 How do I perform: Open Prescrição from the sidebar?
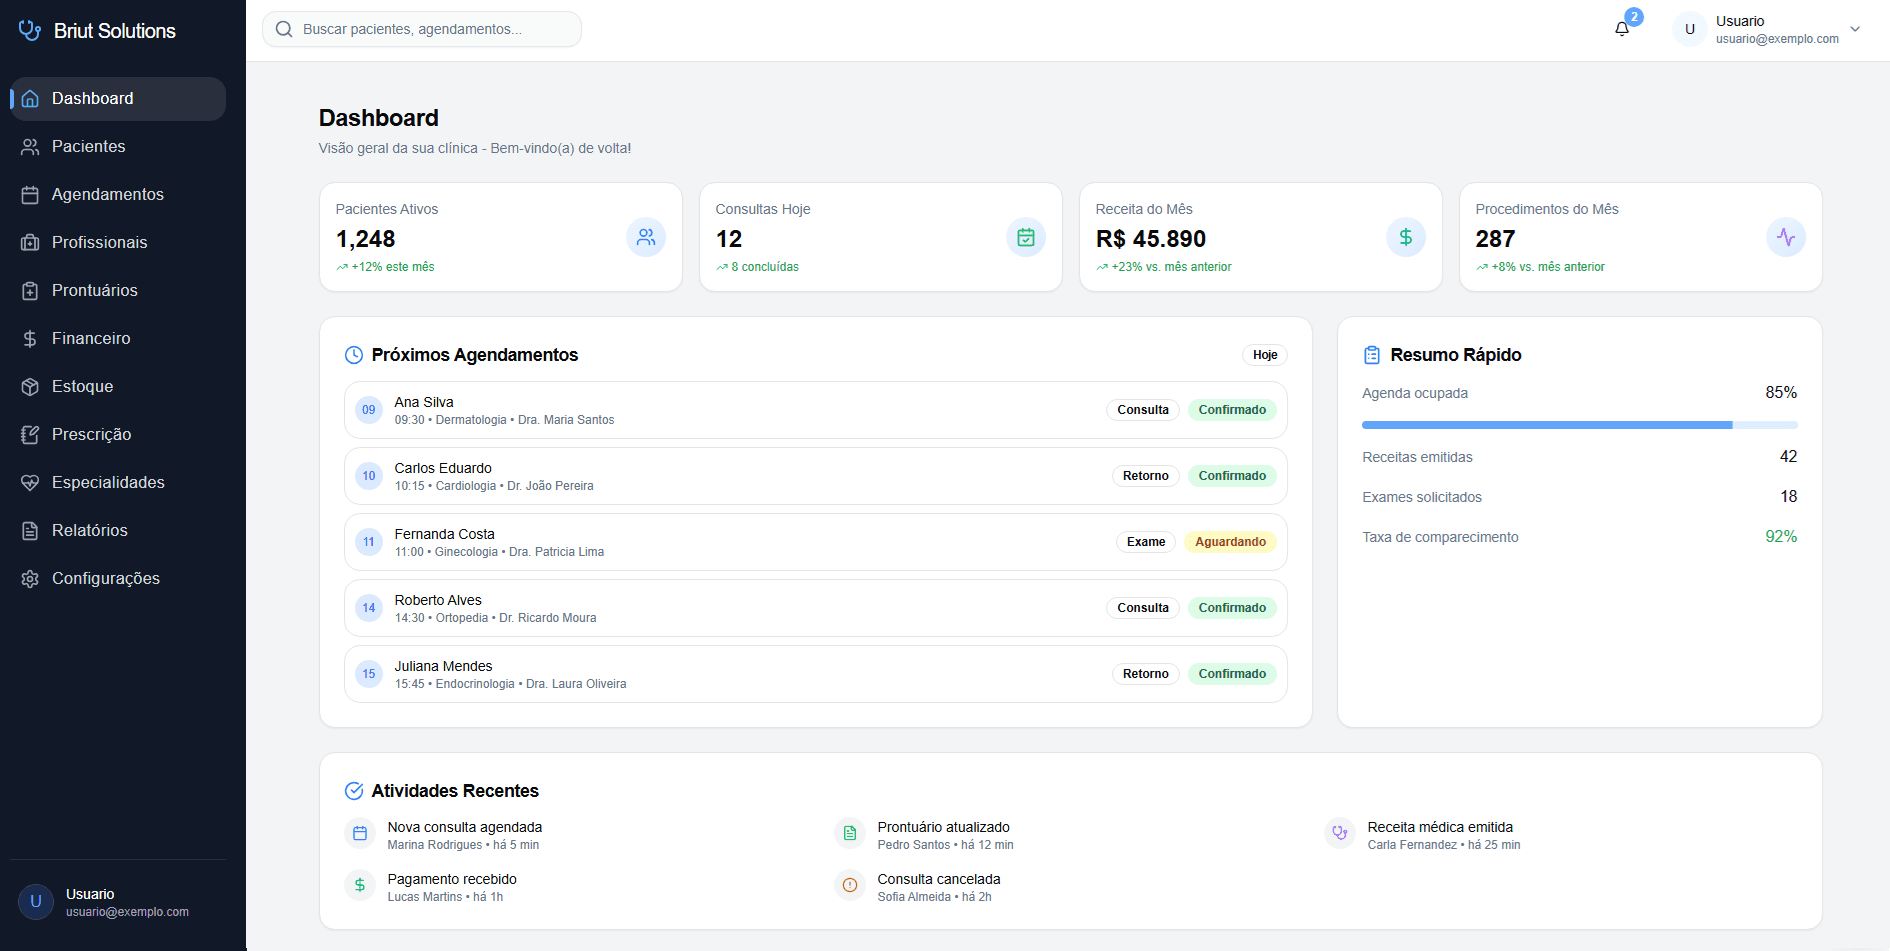pos(92,434)
